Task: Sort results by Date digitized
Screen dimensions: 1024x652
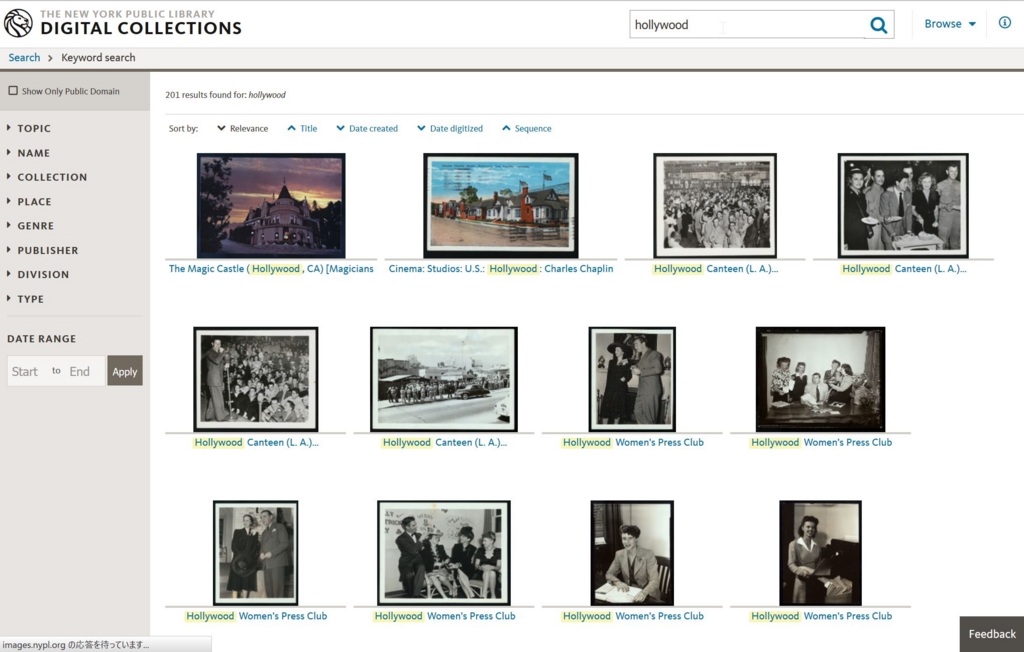Action: tap(450, 129)
